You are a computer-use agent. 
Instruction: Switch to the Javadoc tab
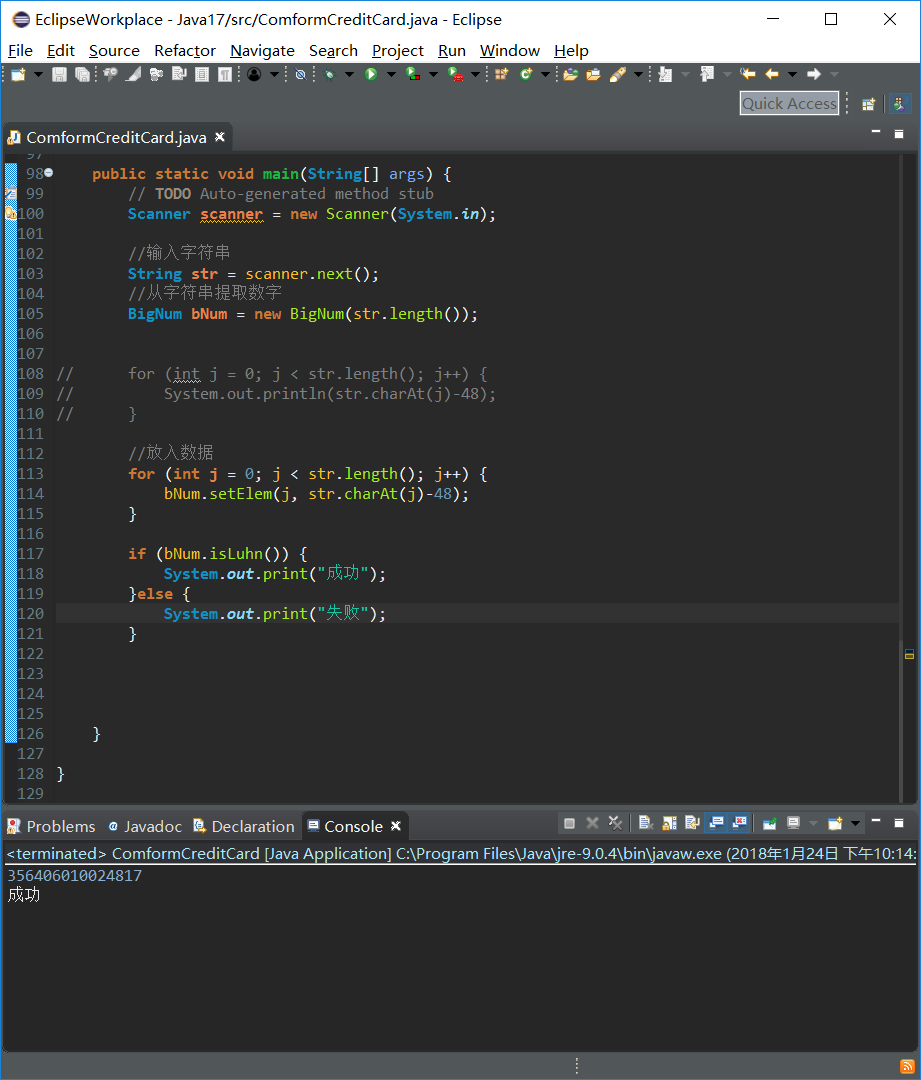point(145,826)
